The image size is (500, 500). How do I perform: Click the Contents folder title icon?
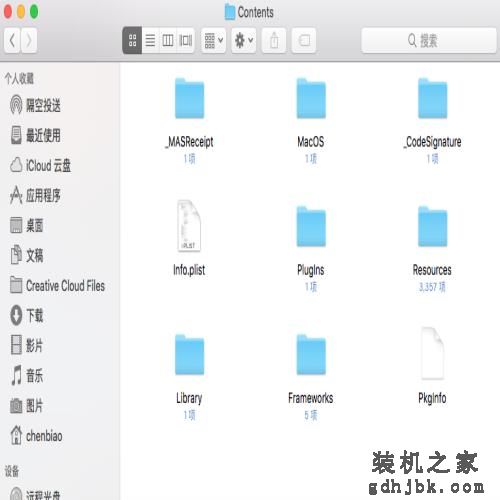(230, 12)
